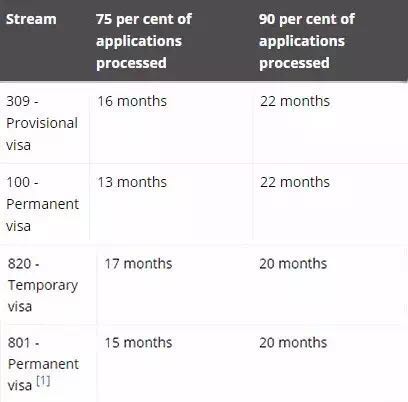Click 22 months in the 100 Permanent row

[x=295, y=182]
